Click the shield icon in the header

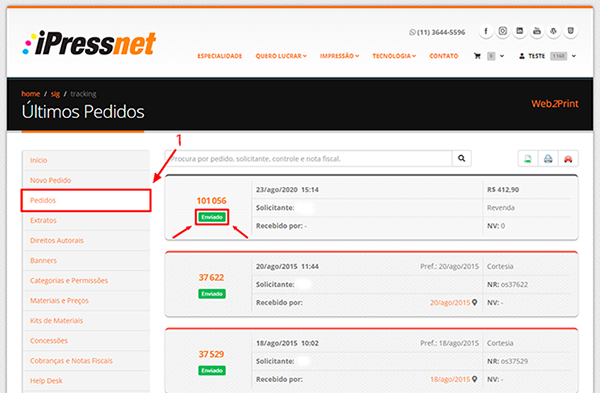coord(571,31)
